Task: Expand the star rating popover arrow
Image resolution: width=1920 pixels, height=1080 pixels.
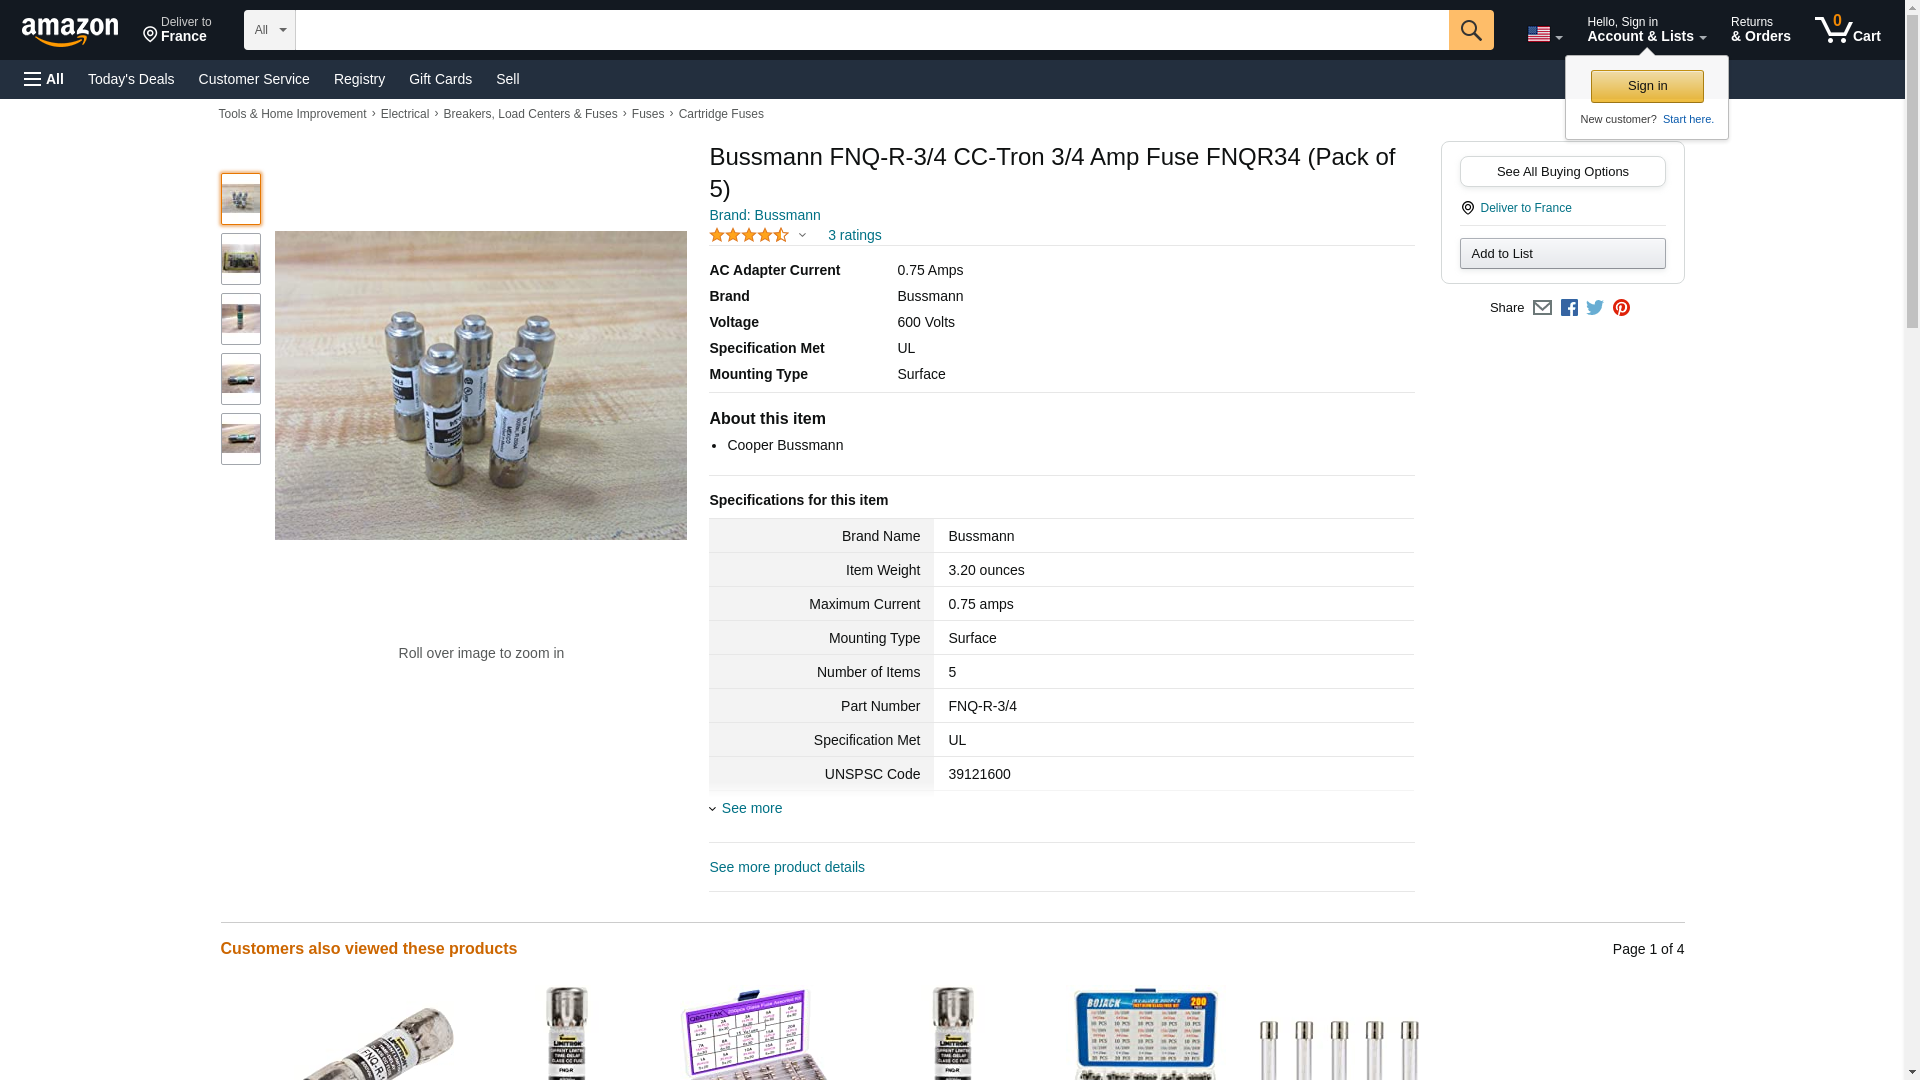Action: click(802, 236)
